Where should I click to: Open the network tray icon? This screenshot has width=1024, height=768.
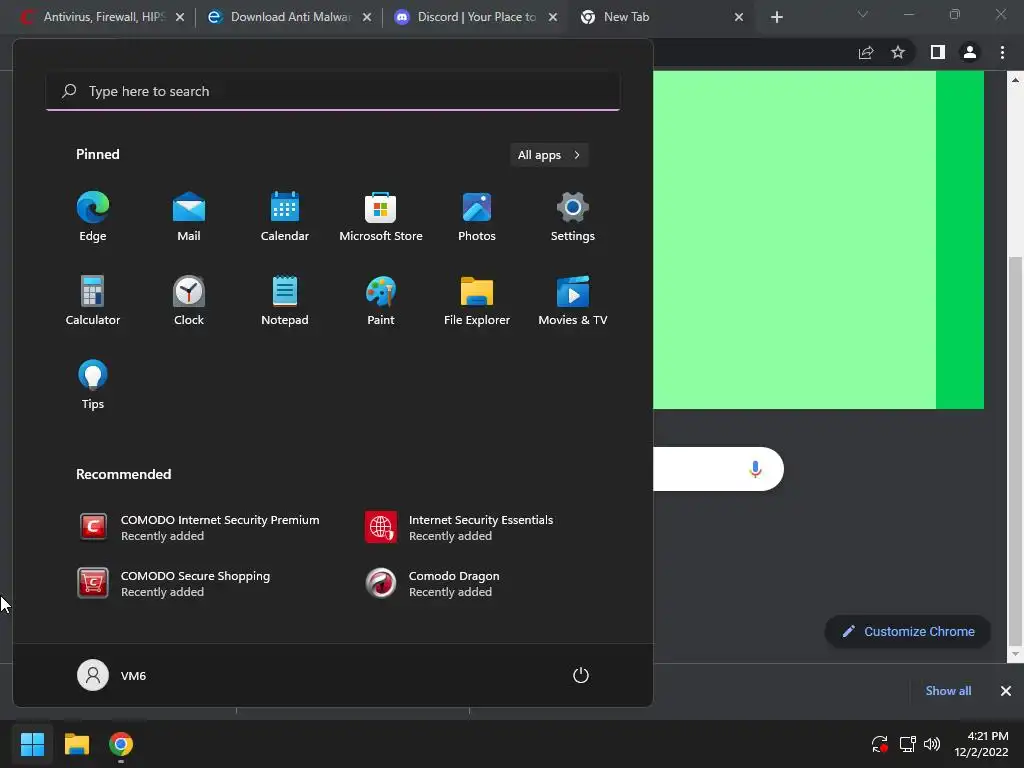click(907, 744)
